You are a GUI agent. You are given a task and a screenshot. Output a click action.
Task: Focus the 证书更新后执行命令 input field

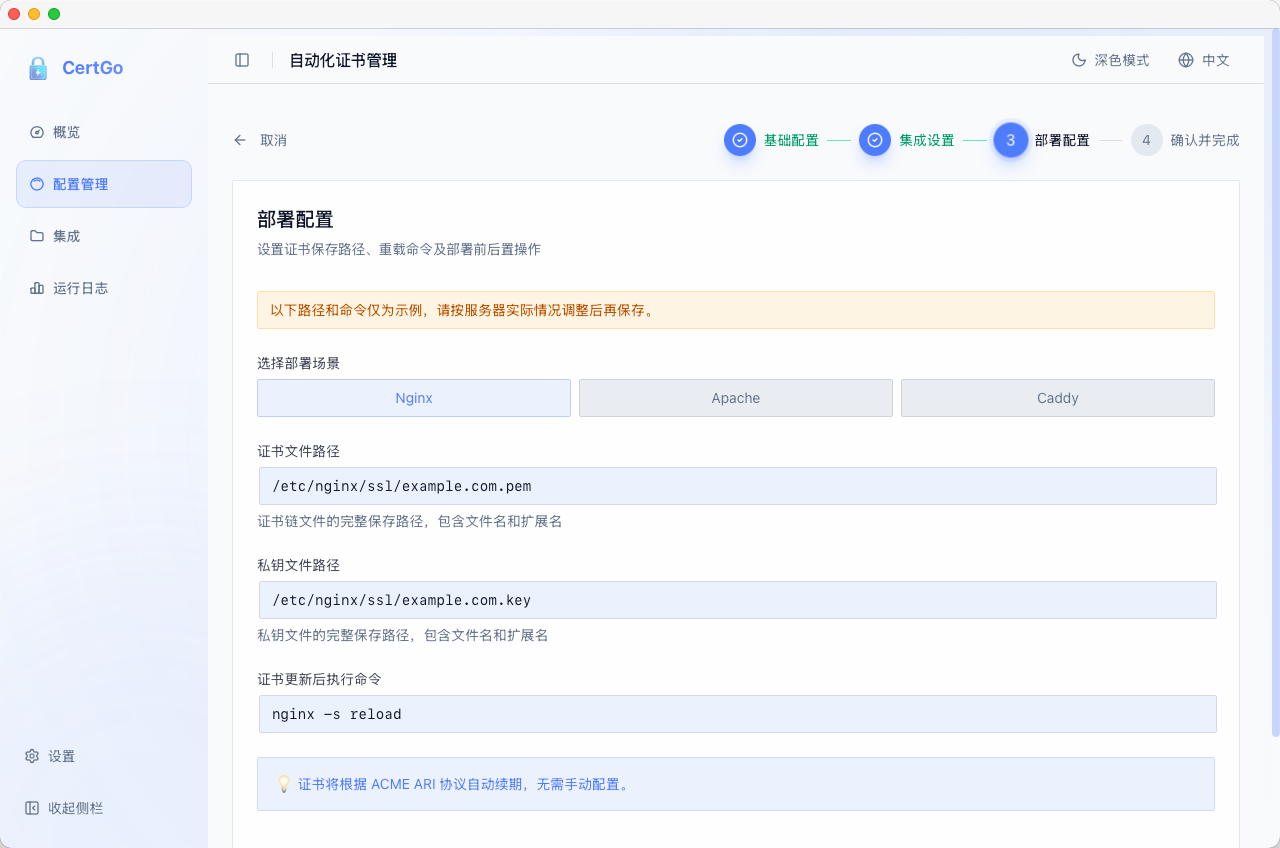(738, 714)
